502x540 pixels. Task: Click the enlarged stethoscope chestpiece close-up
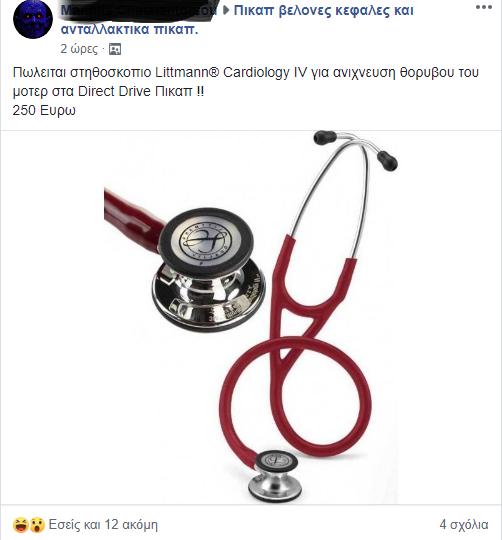pyautogui.click(x=209, y=269)
